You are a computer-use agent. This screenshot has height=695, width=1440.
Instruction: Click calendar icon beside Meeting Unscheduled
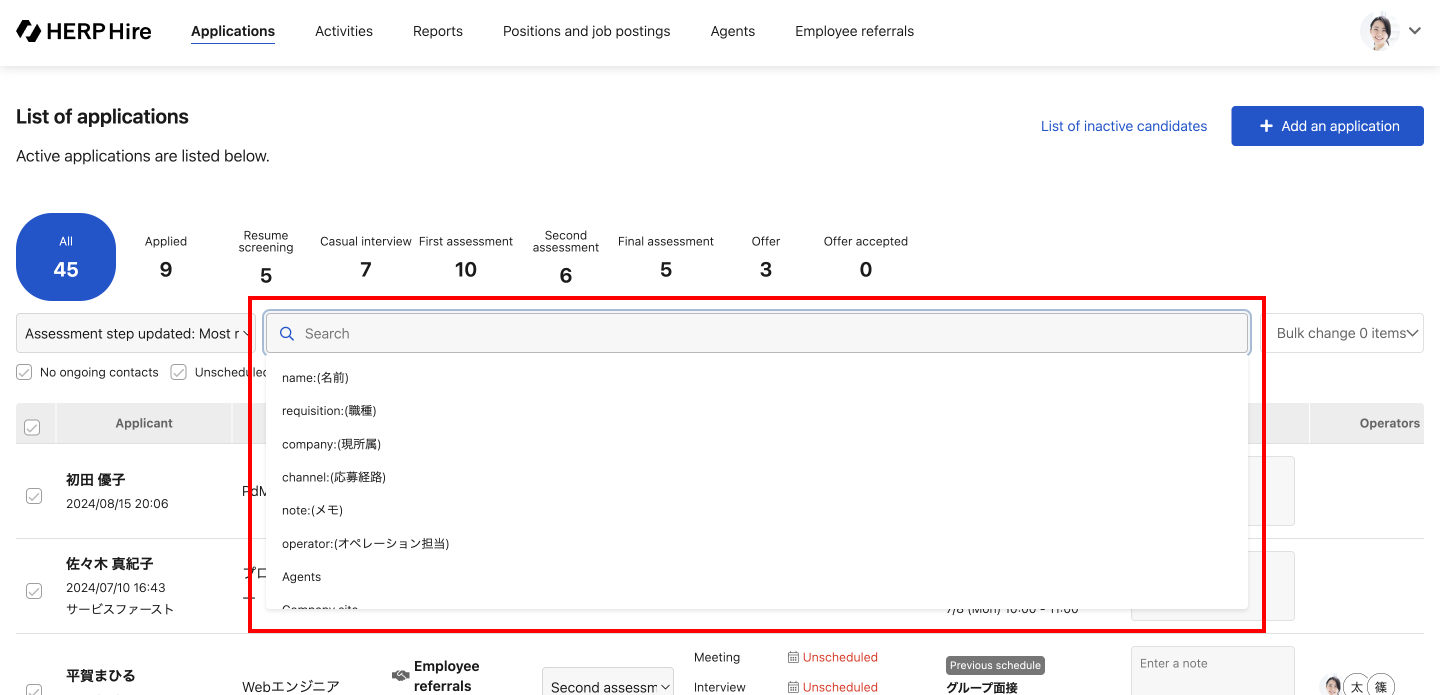pos(793,657)
